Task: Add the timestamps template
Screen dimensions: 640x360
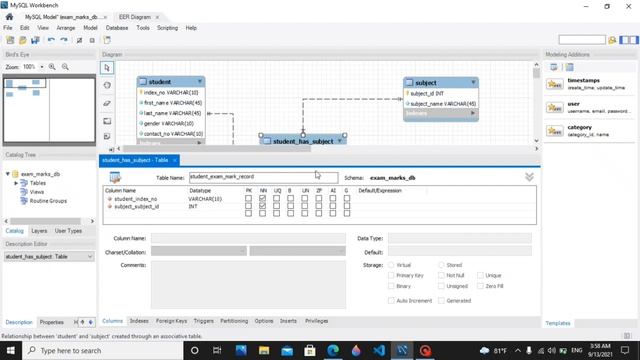Action: click(590, 84)
